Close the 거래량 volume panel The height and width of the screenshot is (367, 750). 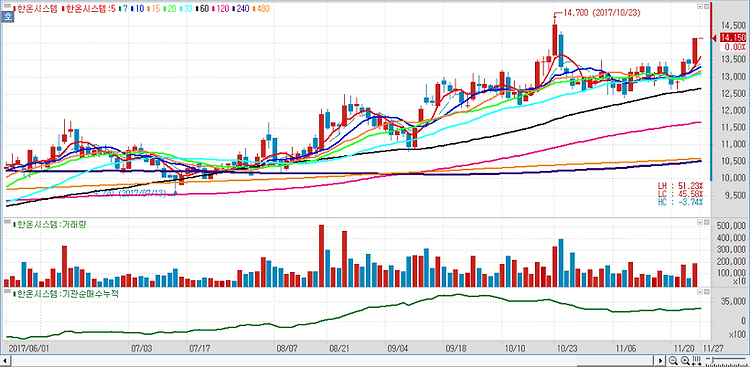coord(706,222)
